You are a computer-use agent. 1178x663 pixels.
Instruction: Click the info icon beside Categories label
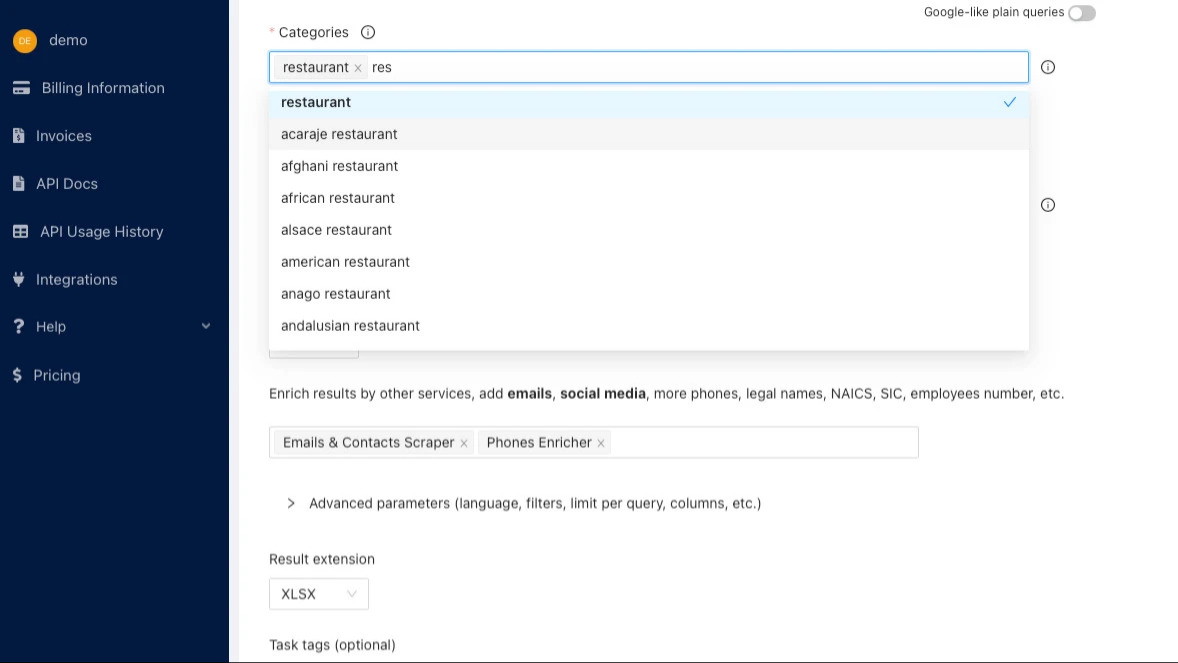(368, 33)
